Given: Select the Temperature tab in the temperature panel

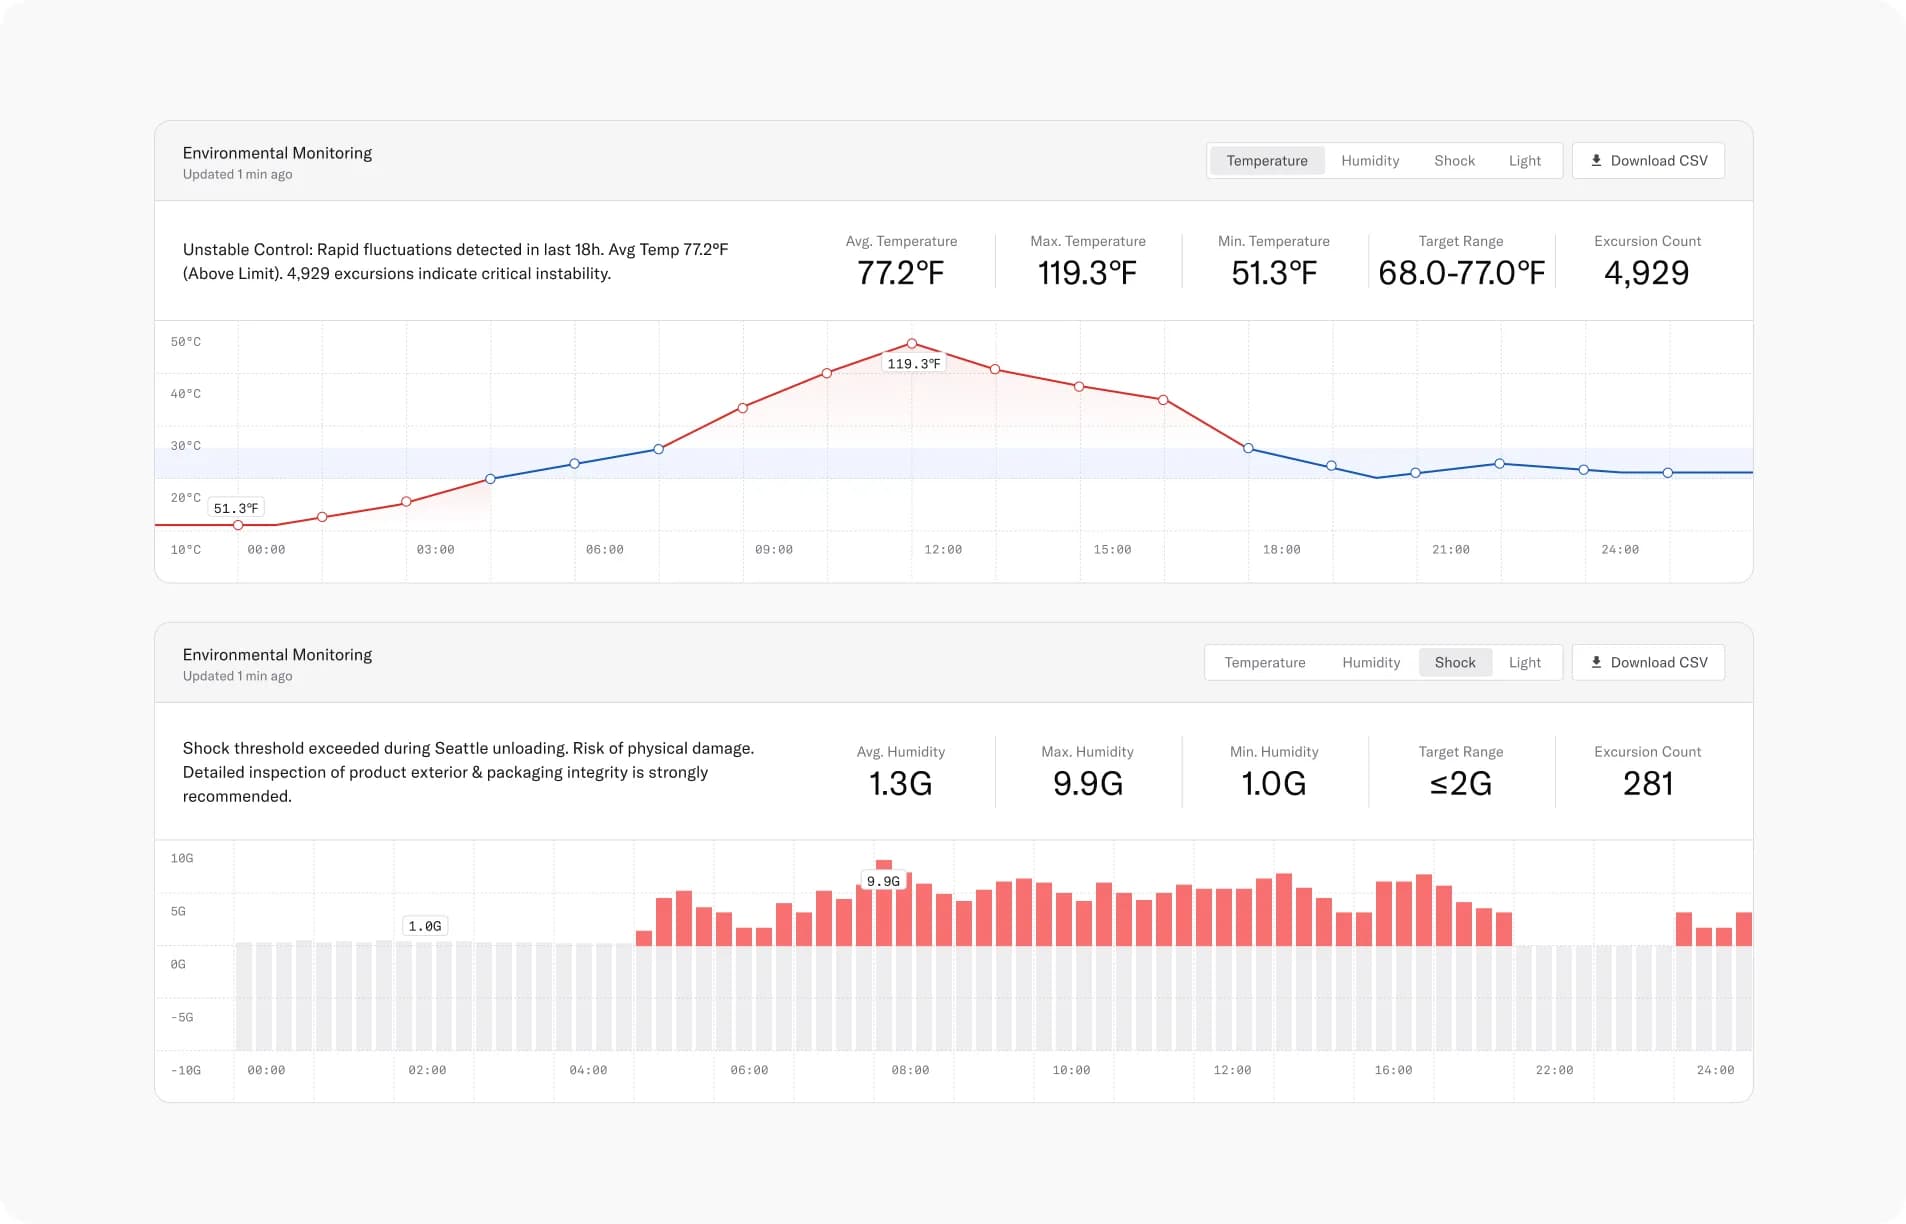Looking at the screenshot, I should tap(1267, 161).
